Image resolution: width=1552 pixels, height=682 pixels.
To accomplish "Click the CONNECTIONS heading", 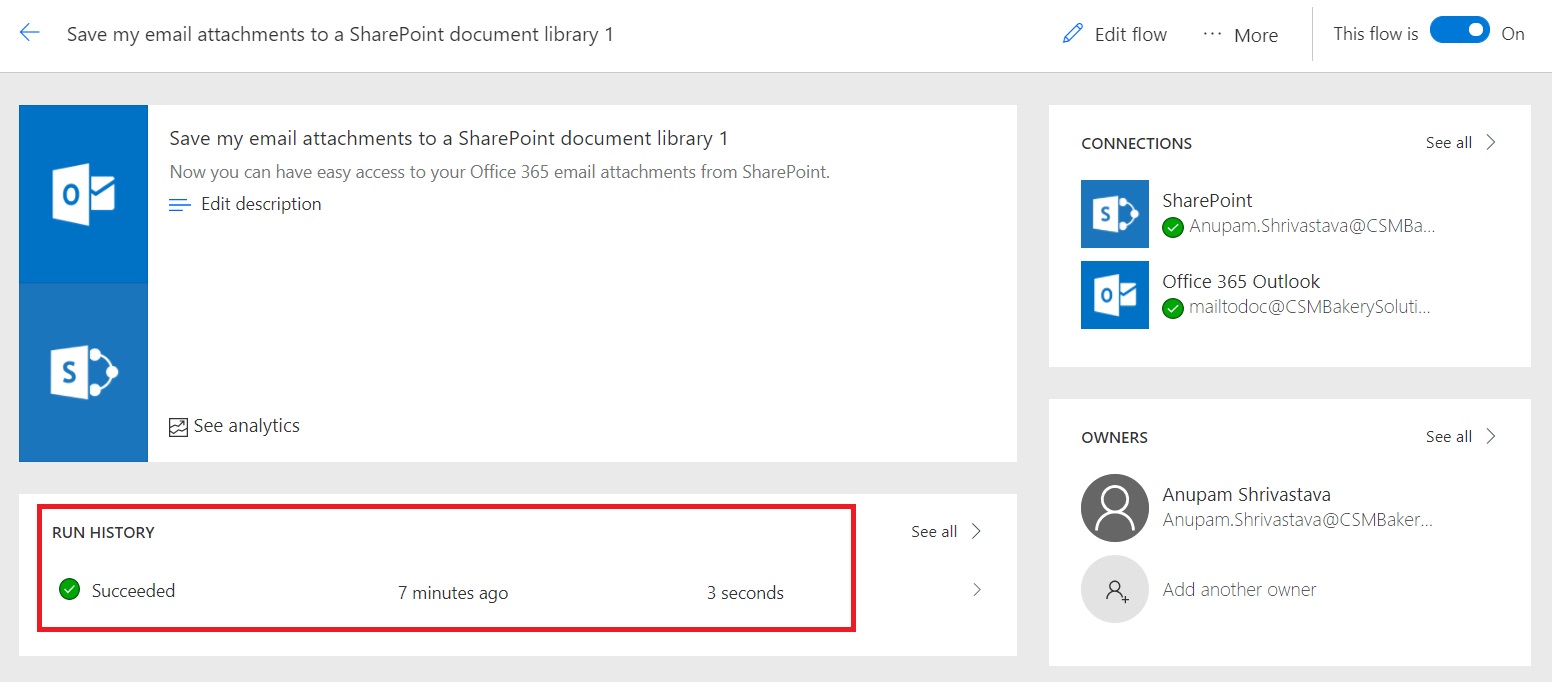I will click(x=1137, y=144).
